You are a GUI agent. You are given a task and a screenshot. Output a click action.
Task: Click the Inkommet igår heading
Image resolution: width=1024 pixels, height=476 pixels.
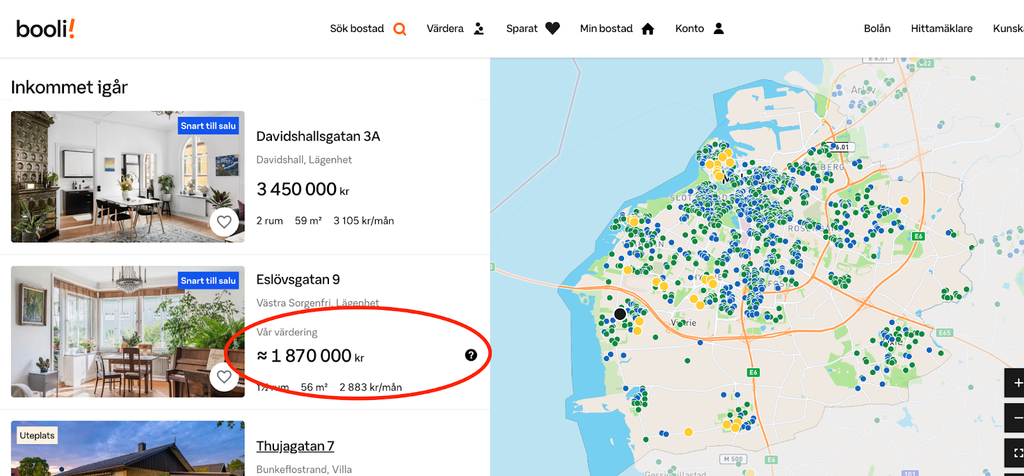click(x=69, y=87)
